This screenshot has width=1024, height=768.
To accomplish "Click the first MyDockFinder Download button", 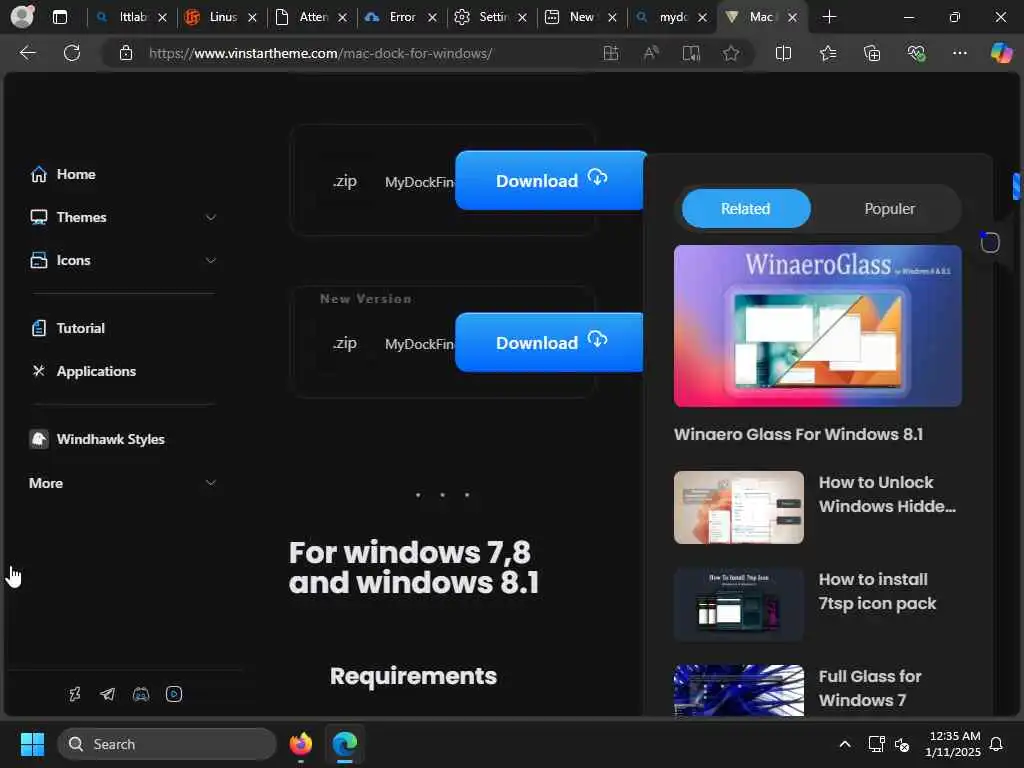I will coord(551,180).
